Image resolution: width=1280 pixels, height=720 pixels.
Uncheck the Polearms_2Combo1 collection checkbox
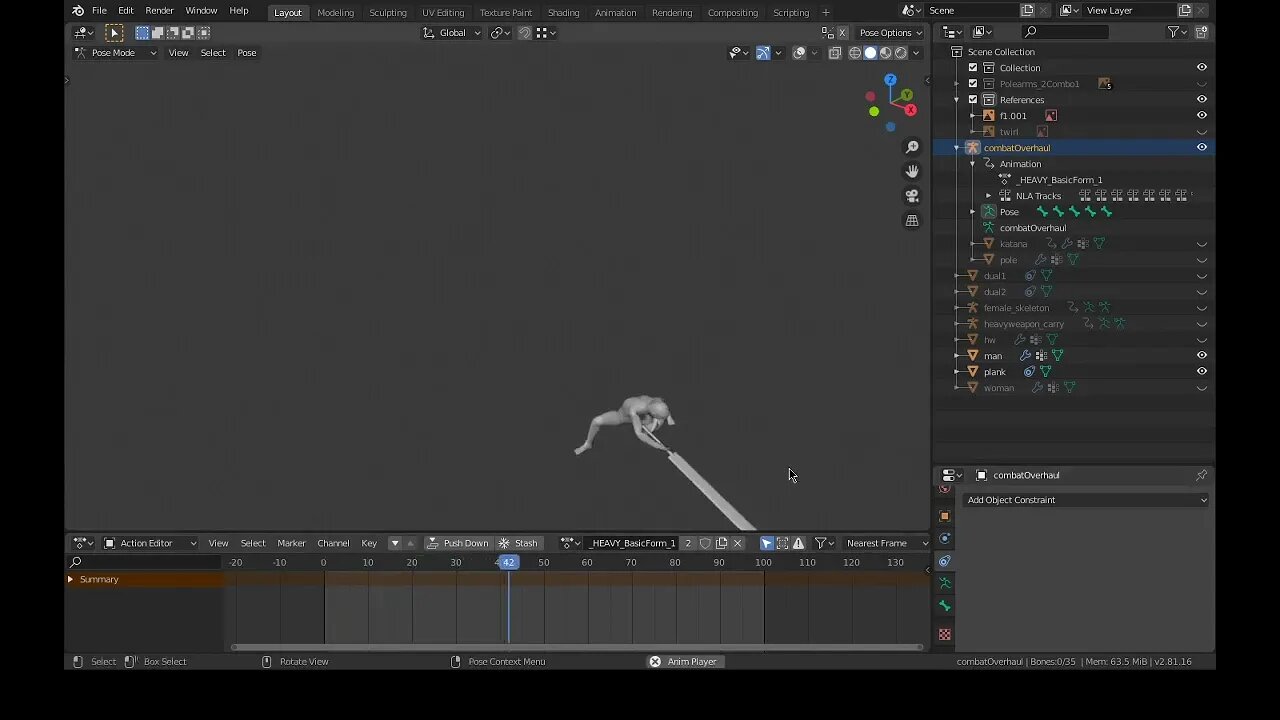coord(973,84)
